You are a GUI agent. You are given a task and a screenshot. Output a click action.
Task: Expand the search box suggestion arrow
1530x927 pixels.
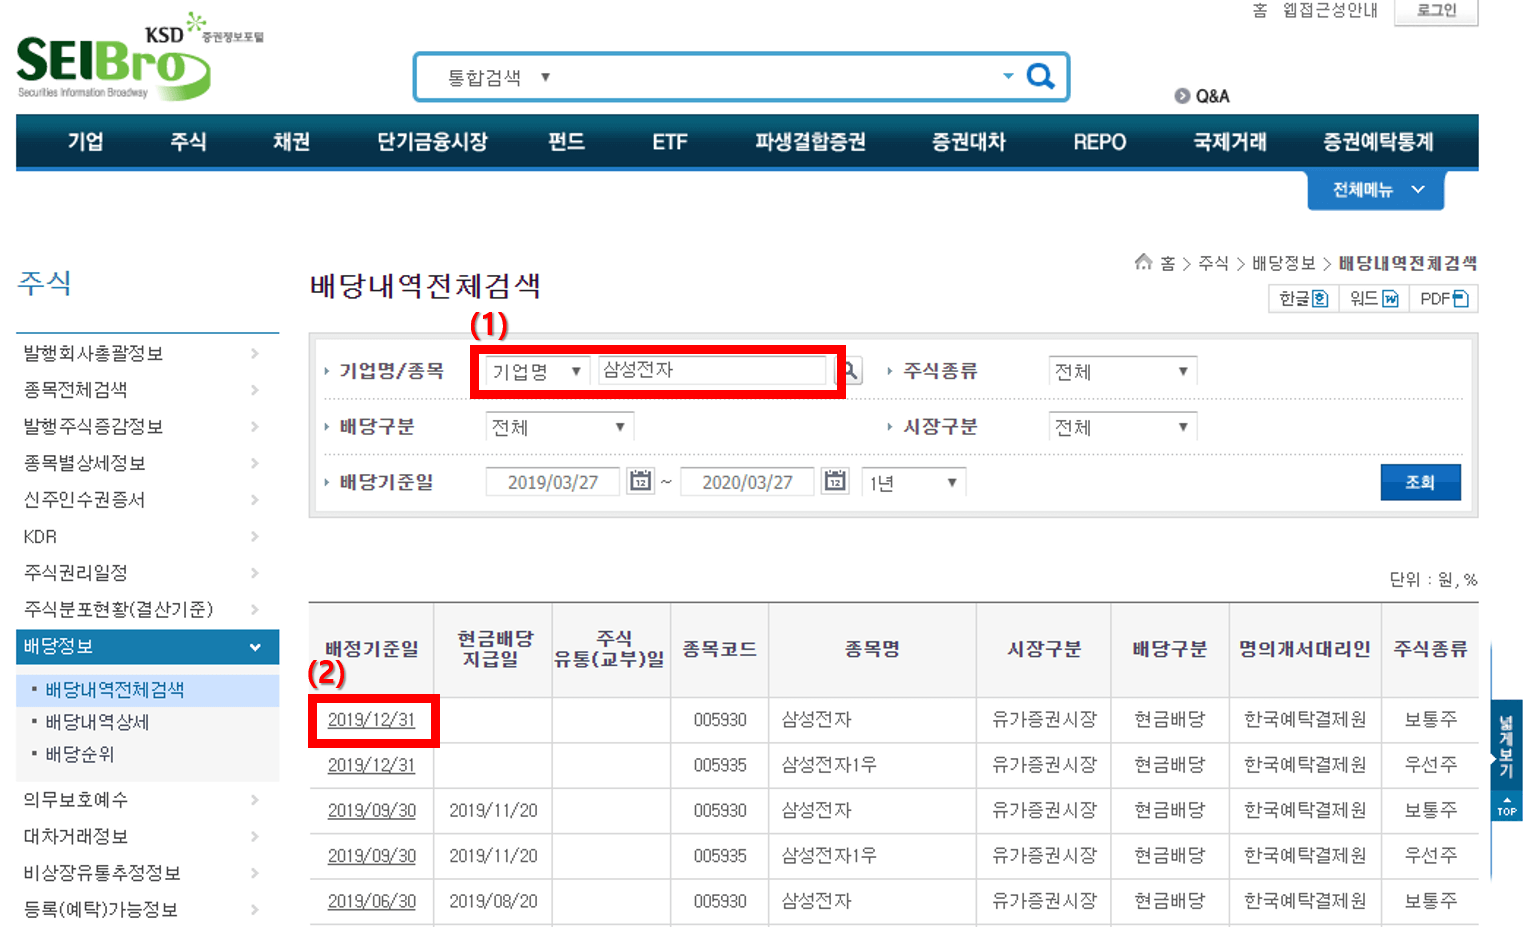1008,76
